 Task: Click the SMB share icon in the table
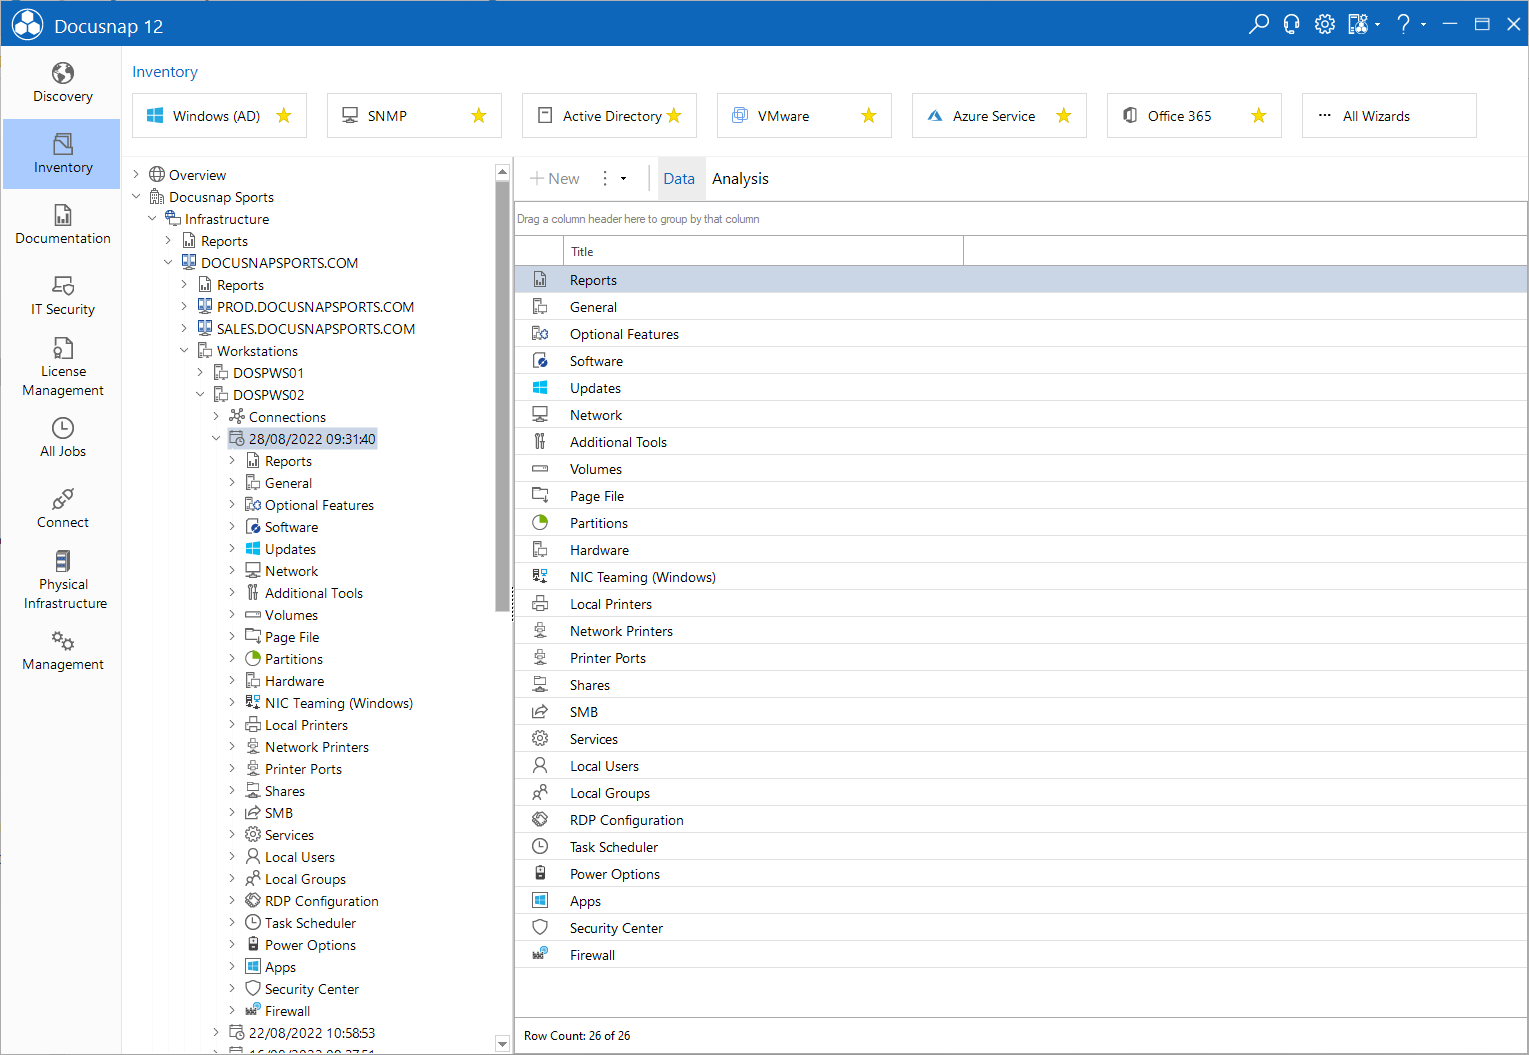tap(540, 712)
